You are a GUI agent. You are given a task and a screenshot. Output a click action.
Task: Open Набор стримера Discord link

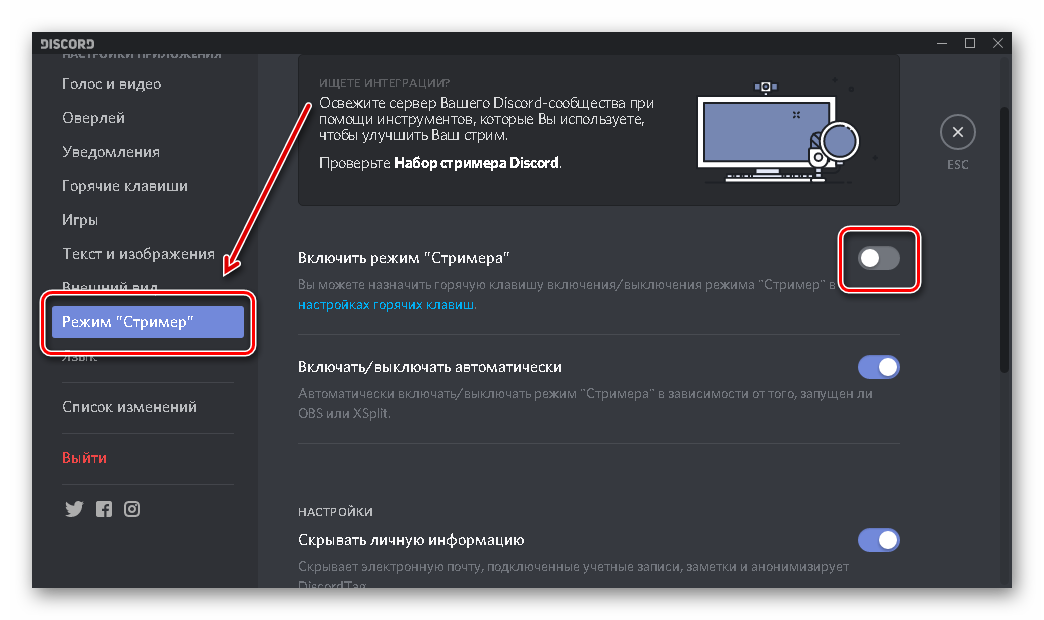477,162
